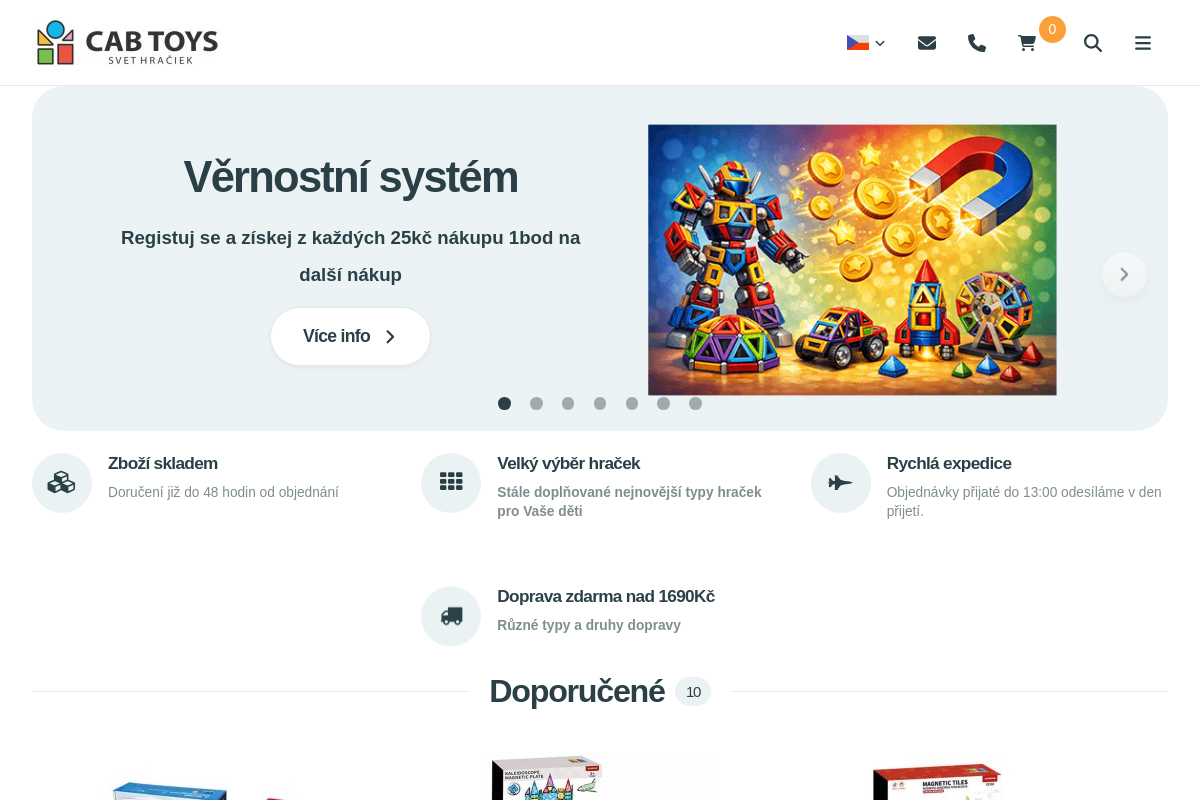This screenshot has height=800, width=1200.
Task: Click the email envelope icon
Action: pyautogui.click(x=926, y=42)
